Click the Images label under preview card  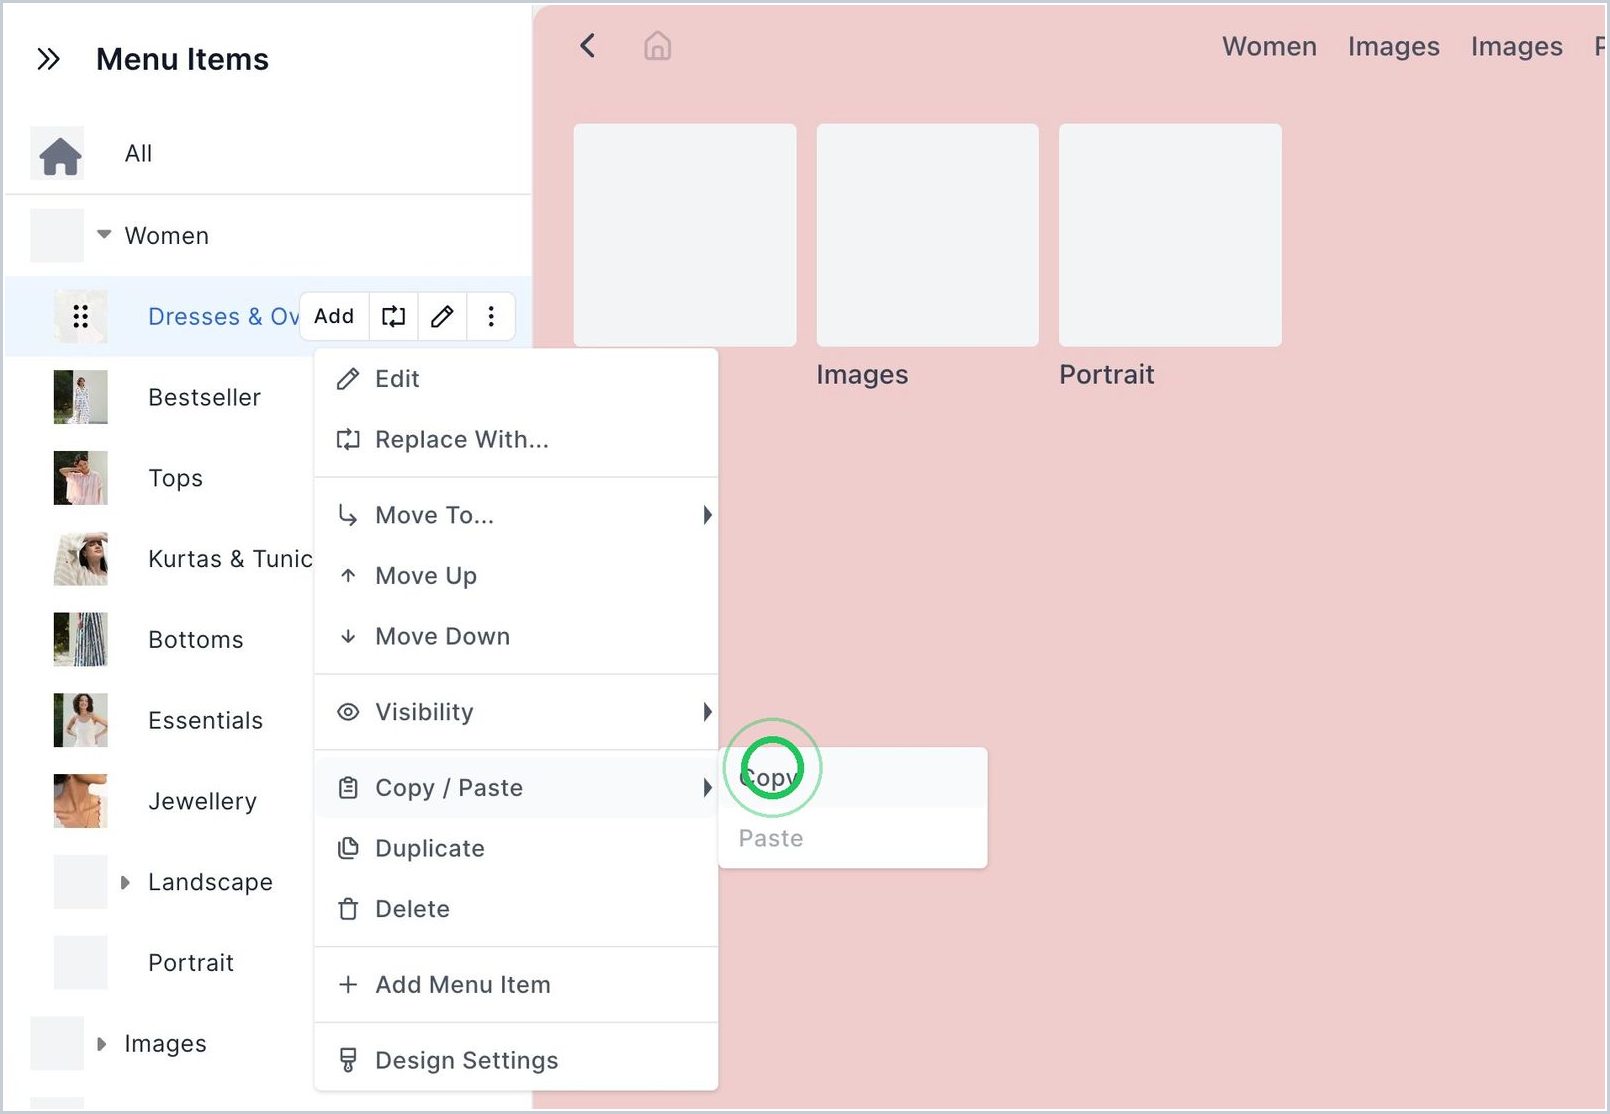tap(862, 375)
